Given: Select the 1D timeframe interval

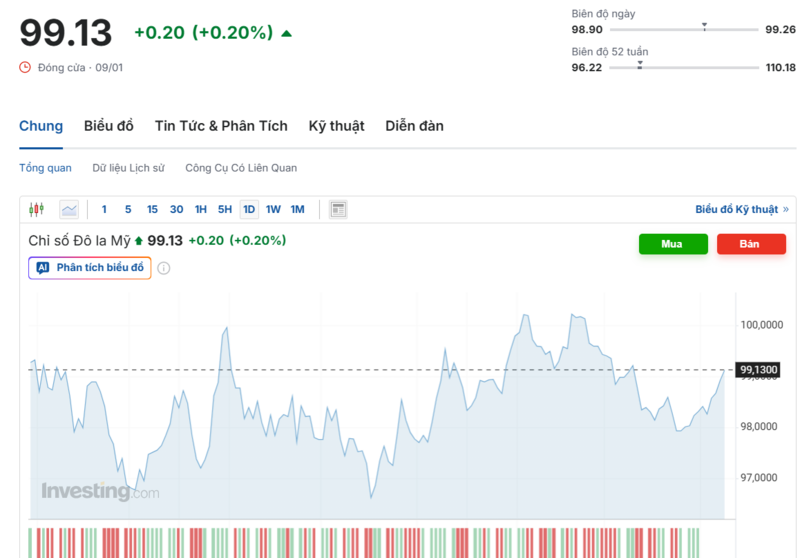Looking at the screenshot, I should tap(249, 209).
